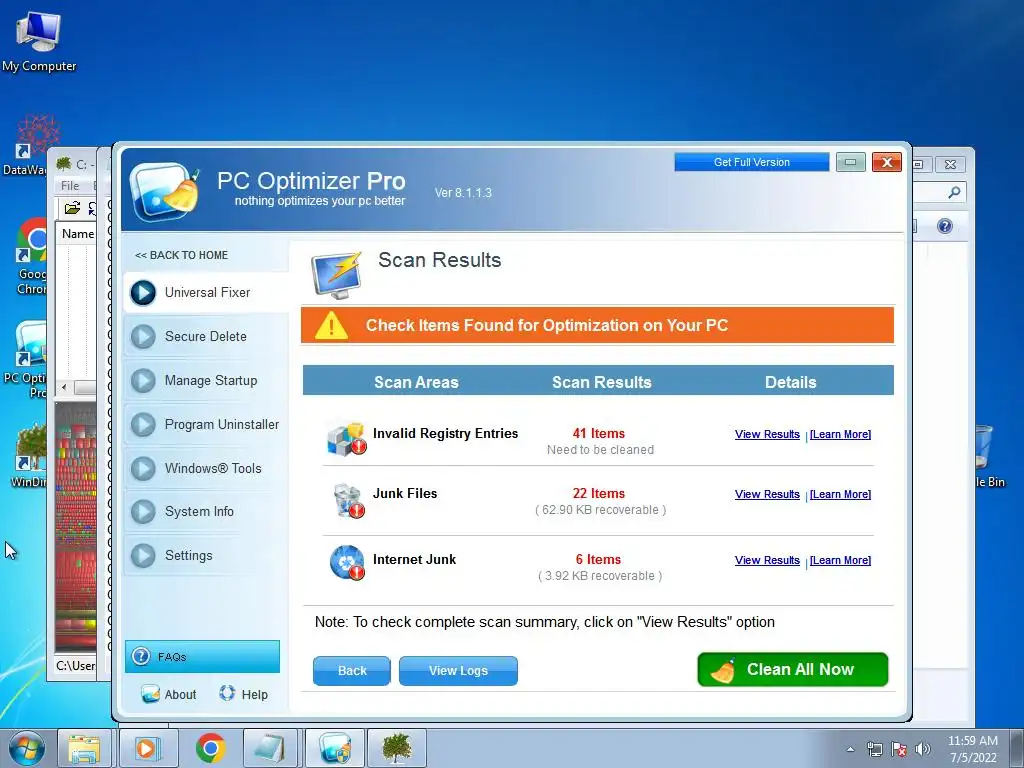Click '41 Items' registry result text

coord(599,434)
